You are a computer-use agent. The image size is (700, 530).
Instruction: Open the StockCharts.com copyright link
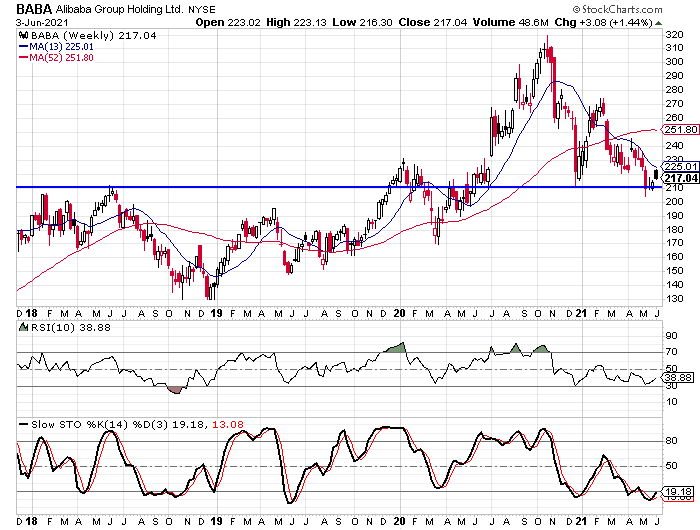[617, 9]
